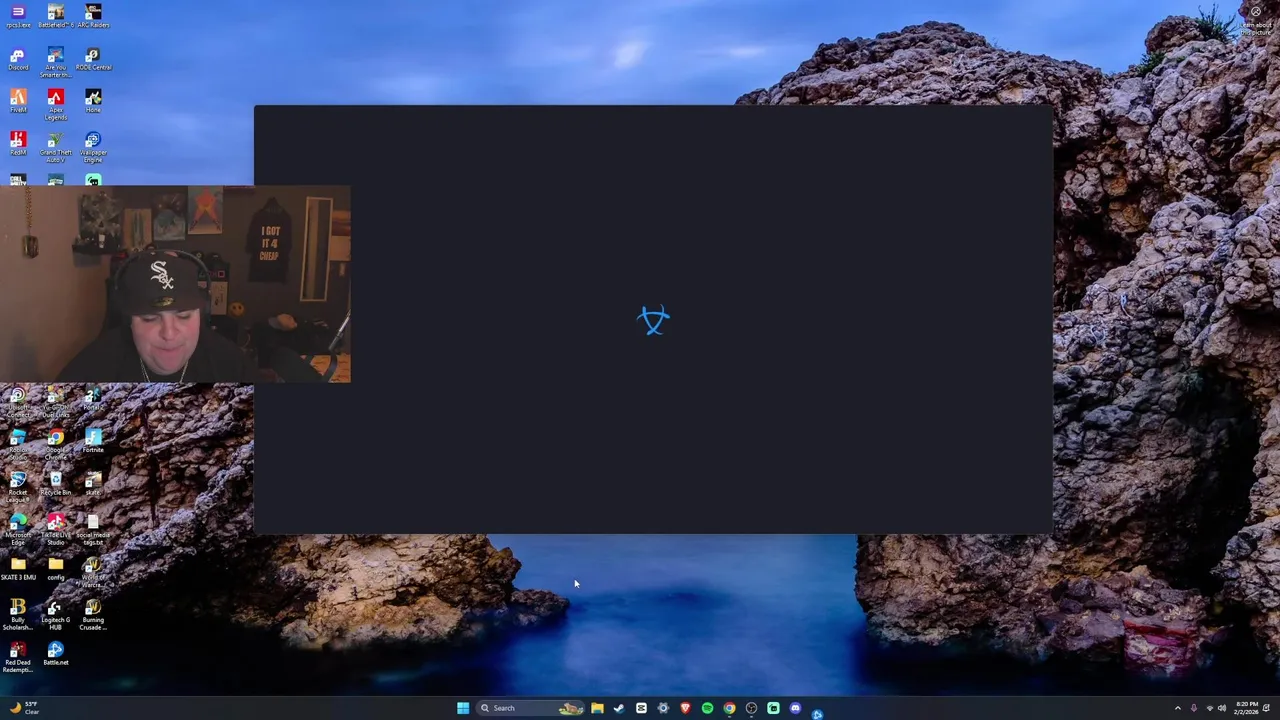This screenshot has height=720, width=1280.
Task: Click the taskbar Search box
Action: coord(530,708)
